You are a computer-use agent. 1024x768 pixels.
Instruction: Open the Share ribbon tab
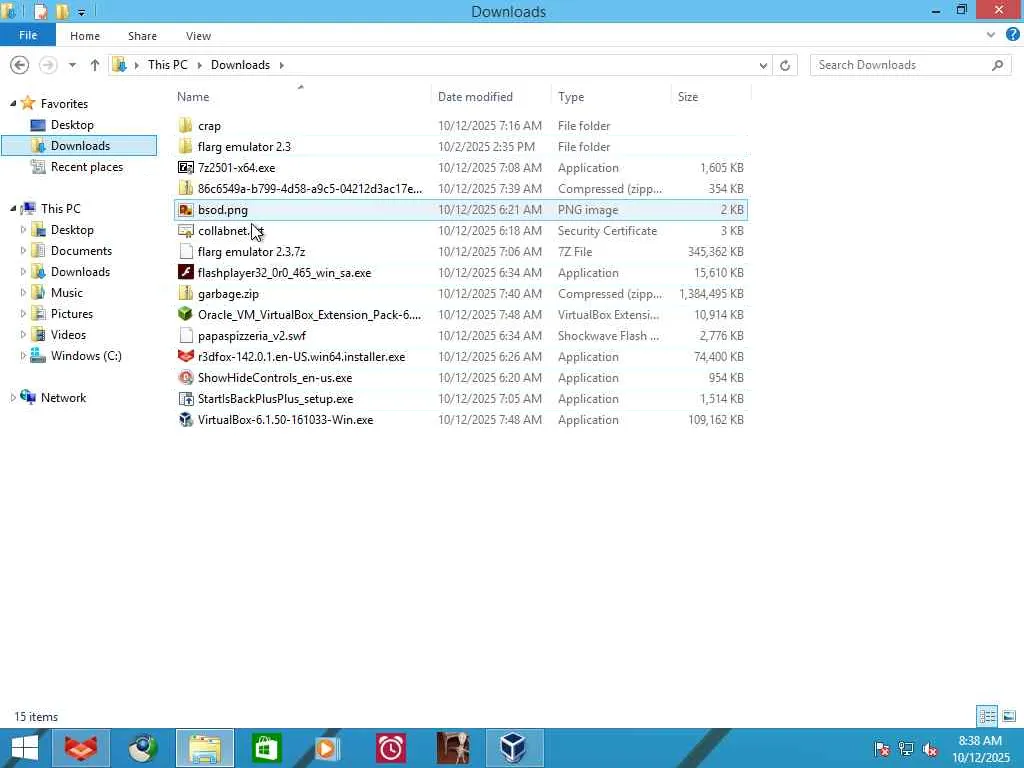(x=142, y=36)
